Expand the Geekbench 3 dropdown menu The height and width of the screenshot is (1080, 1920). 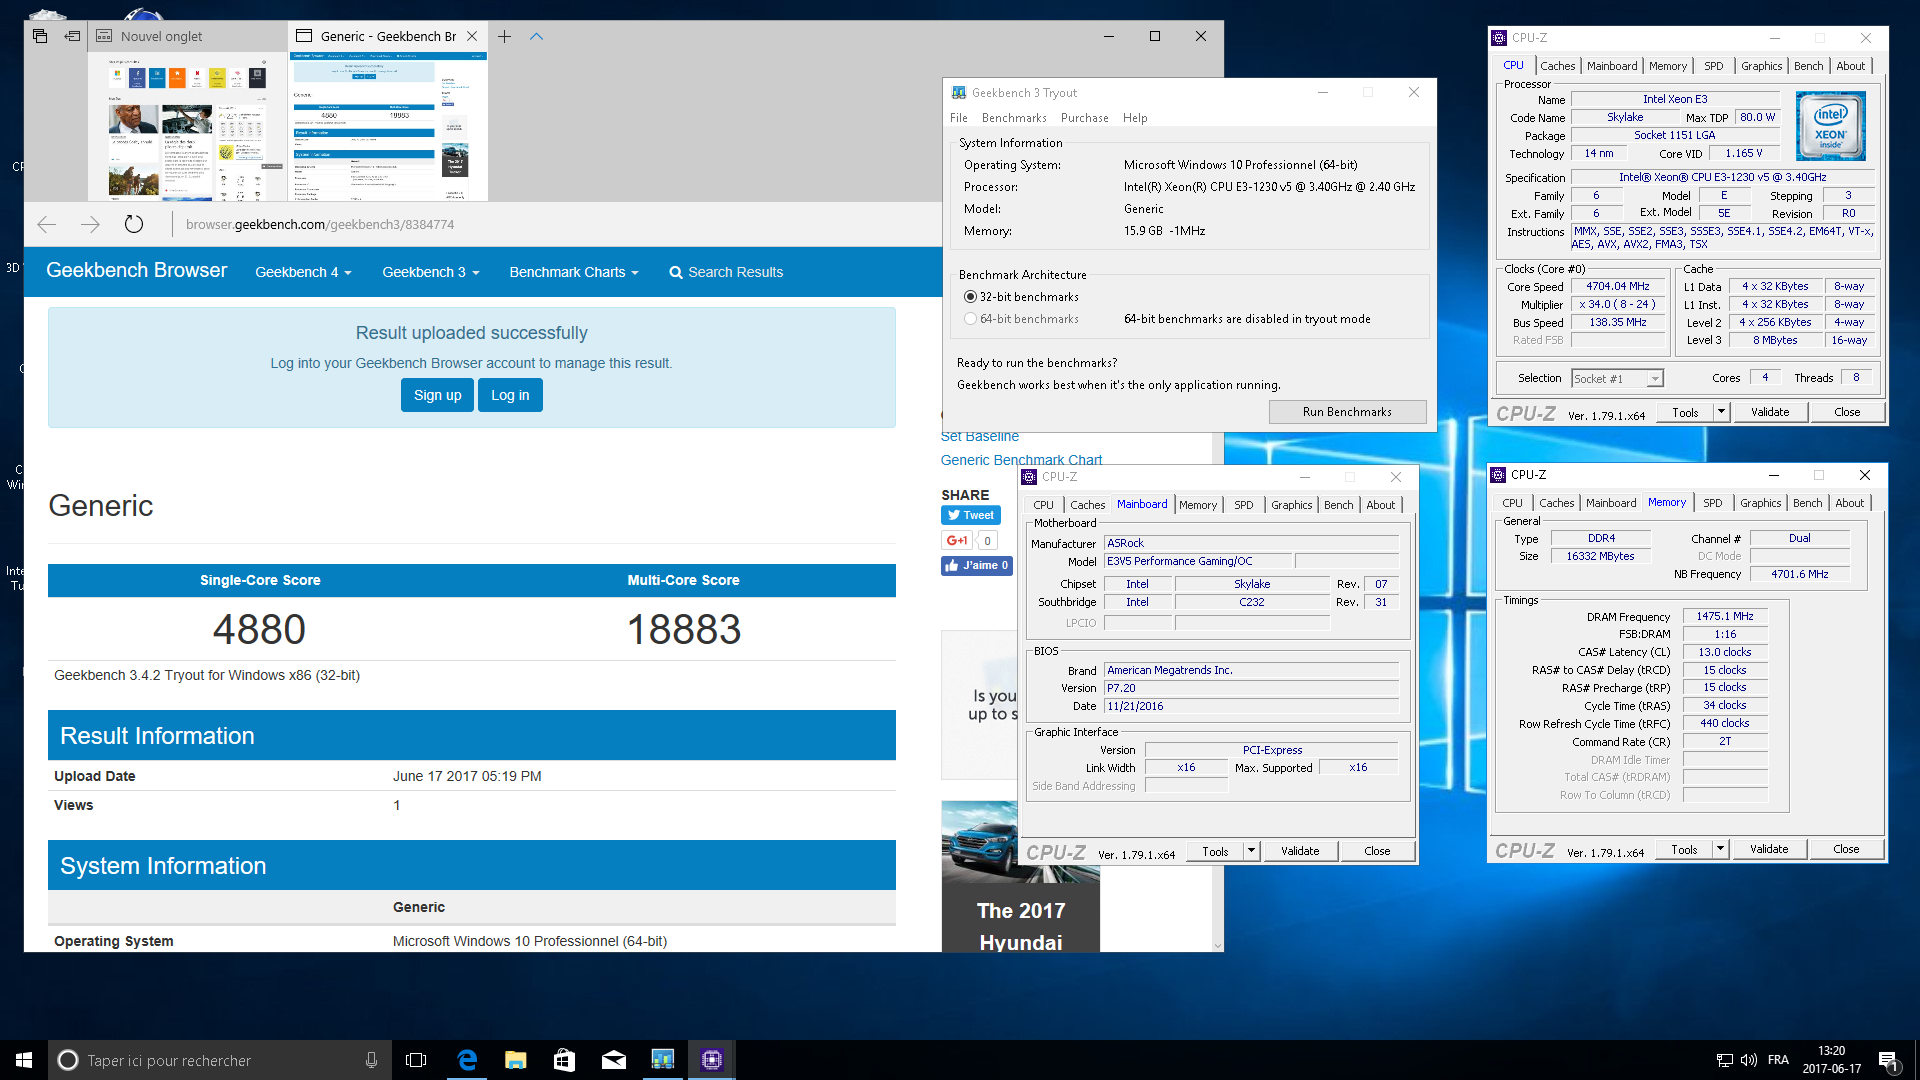click(x=431, y=272)
